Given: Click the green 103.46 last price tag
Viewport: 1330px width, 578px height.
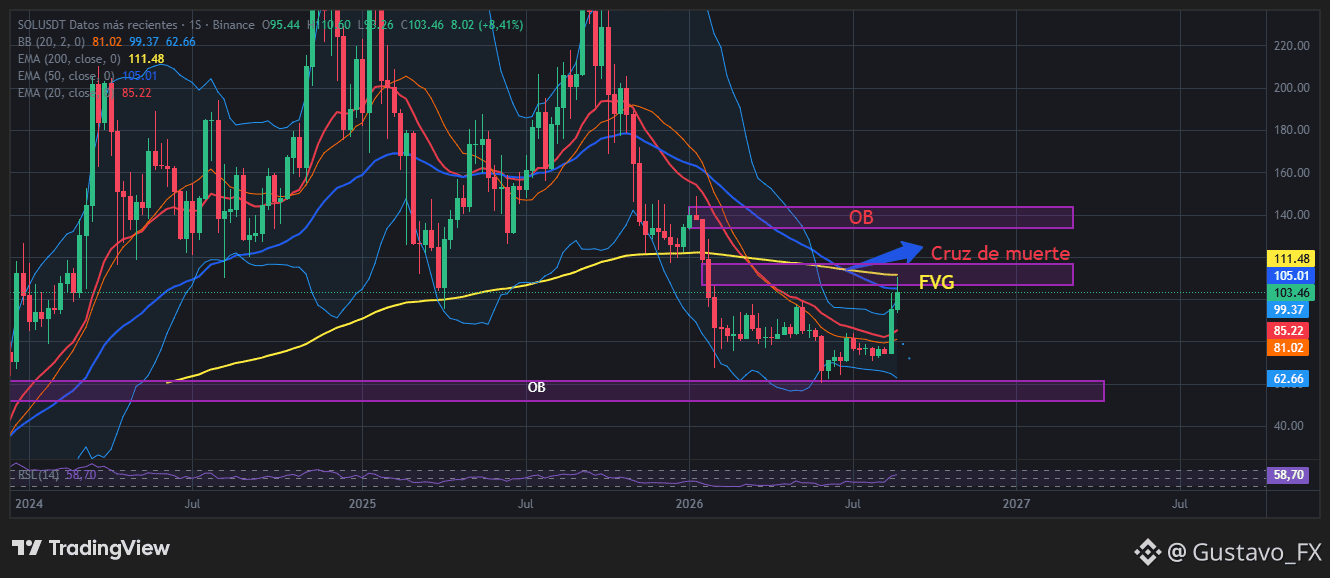Looking at the screenshot, I should [x=1289, y=293].
